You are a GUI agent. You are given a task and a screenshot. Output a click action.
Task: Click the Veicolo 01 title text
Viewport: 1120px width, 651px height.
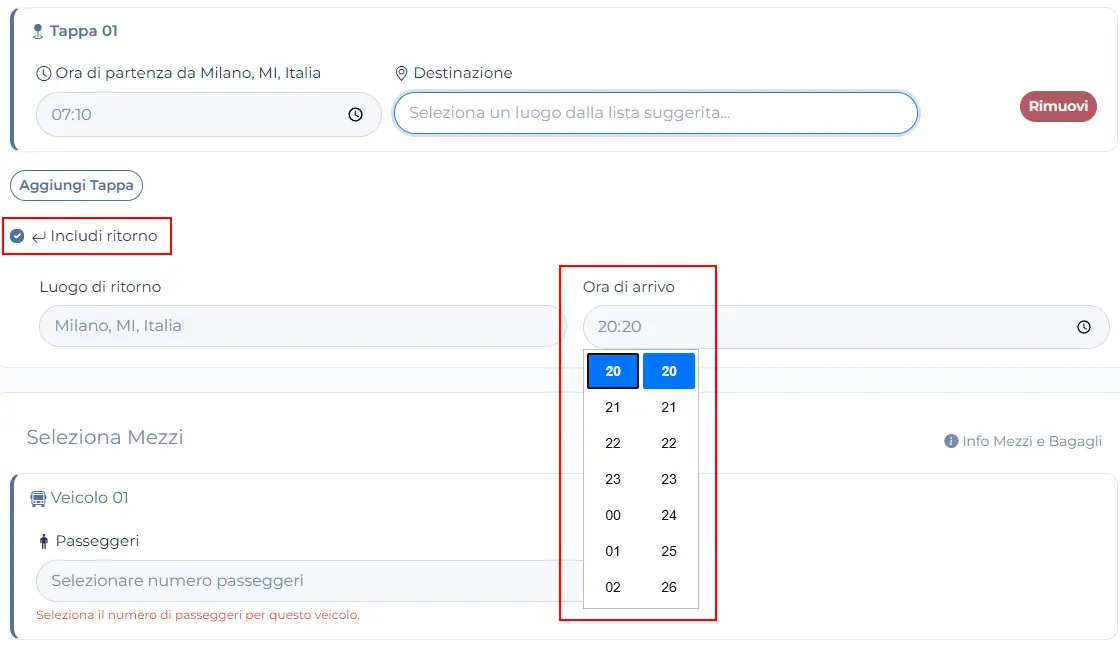pos(89,498)
